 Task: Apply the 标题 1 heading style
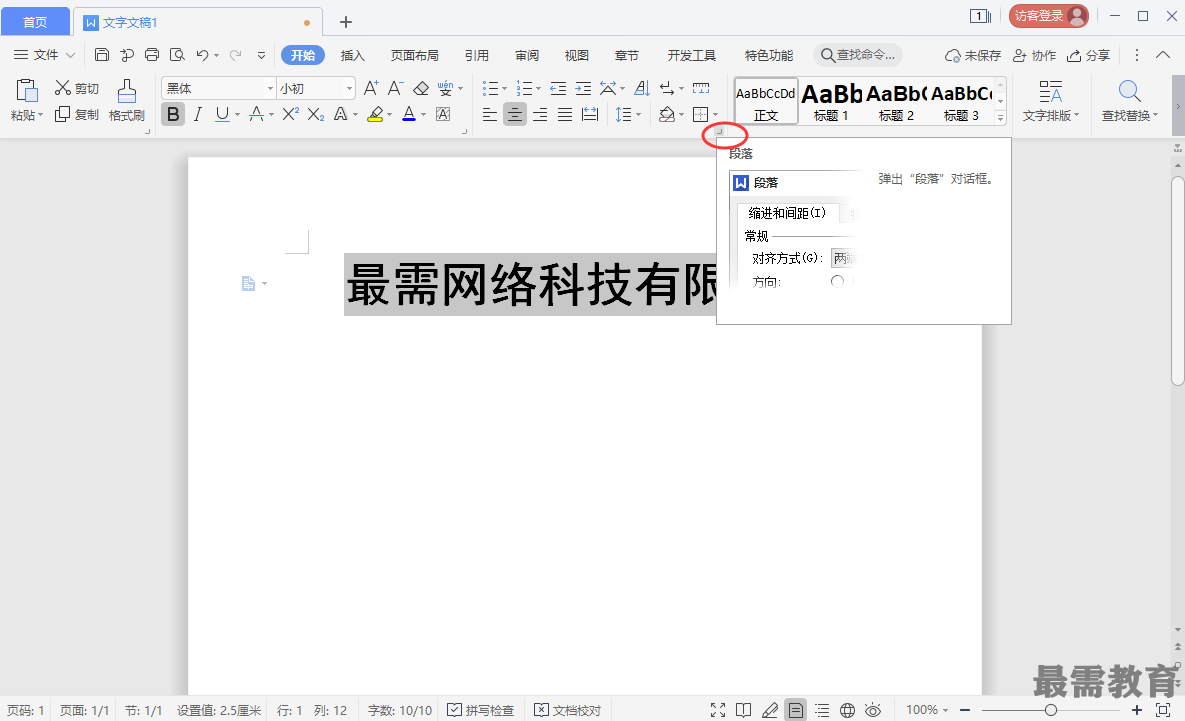(x=831, y=101)
